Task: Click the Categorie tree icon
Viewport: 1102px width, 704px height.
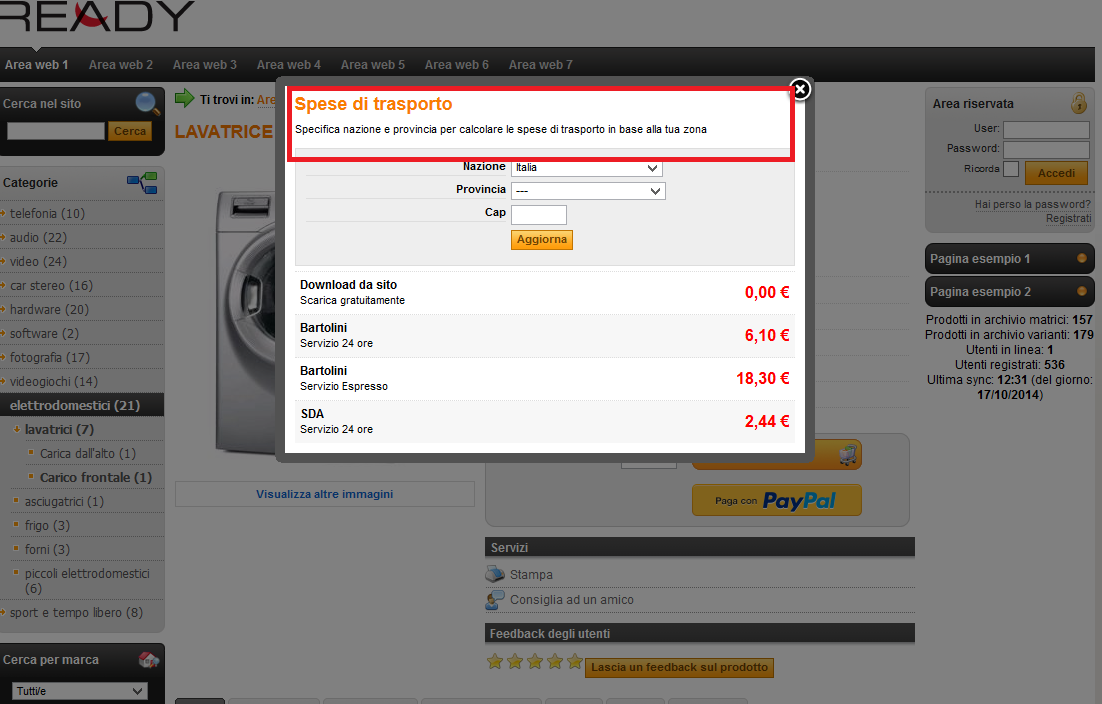Action: pyautogui.click(x=142, y=183)
